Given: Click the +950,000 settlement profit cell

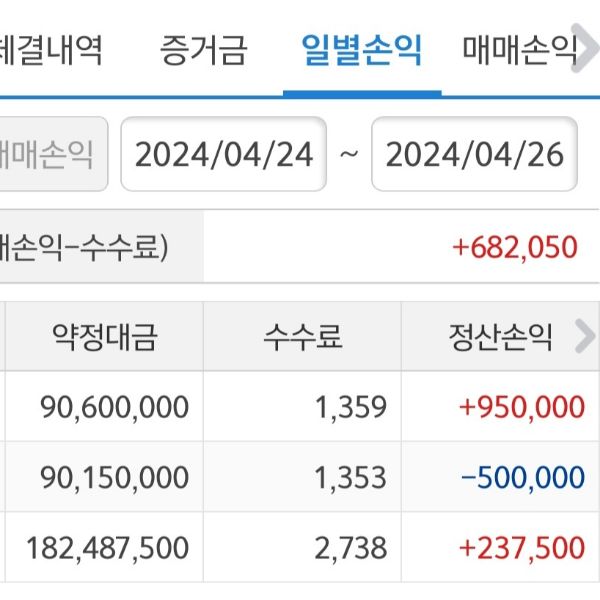Looking at the screenshot, I should click(521, 407).
